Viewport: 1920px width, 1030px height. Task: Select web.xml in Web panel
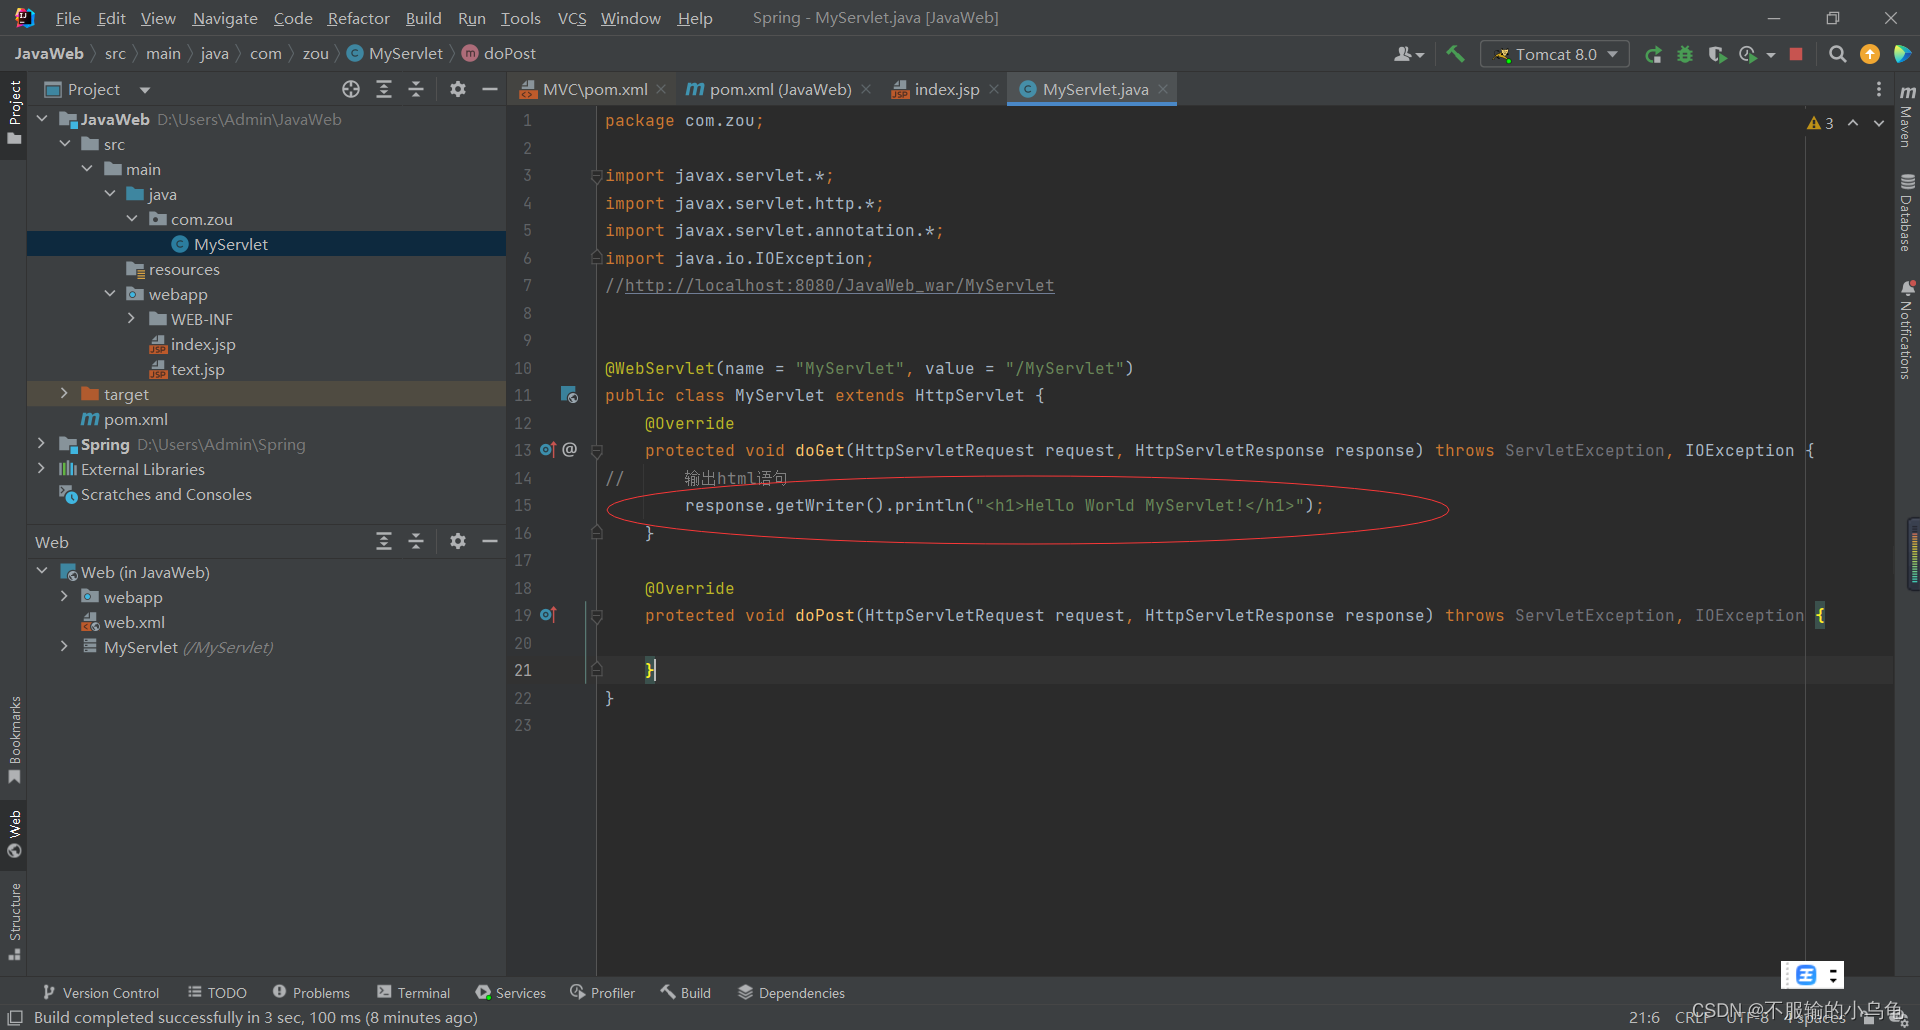[134, 622]
